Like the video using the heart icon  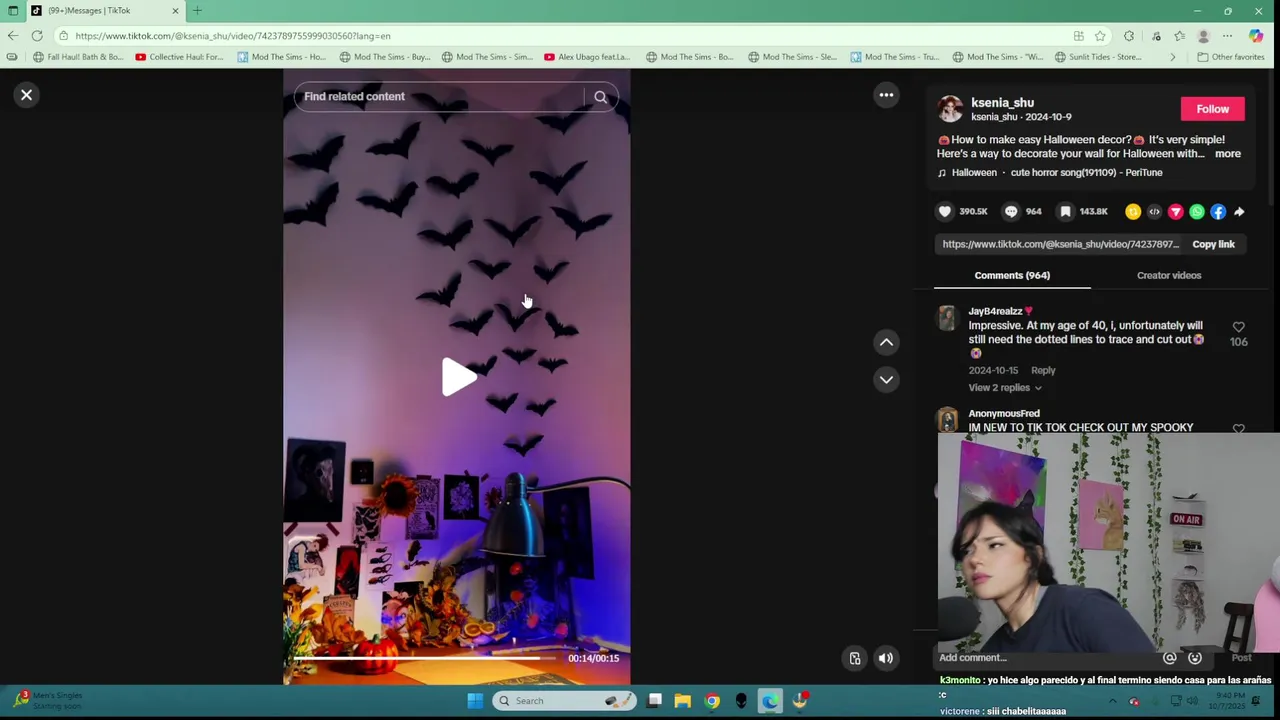pos(945,212)
